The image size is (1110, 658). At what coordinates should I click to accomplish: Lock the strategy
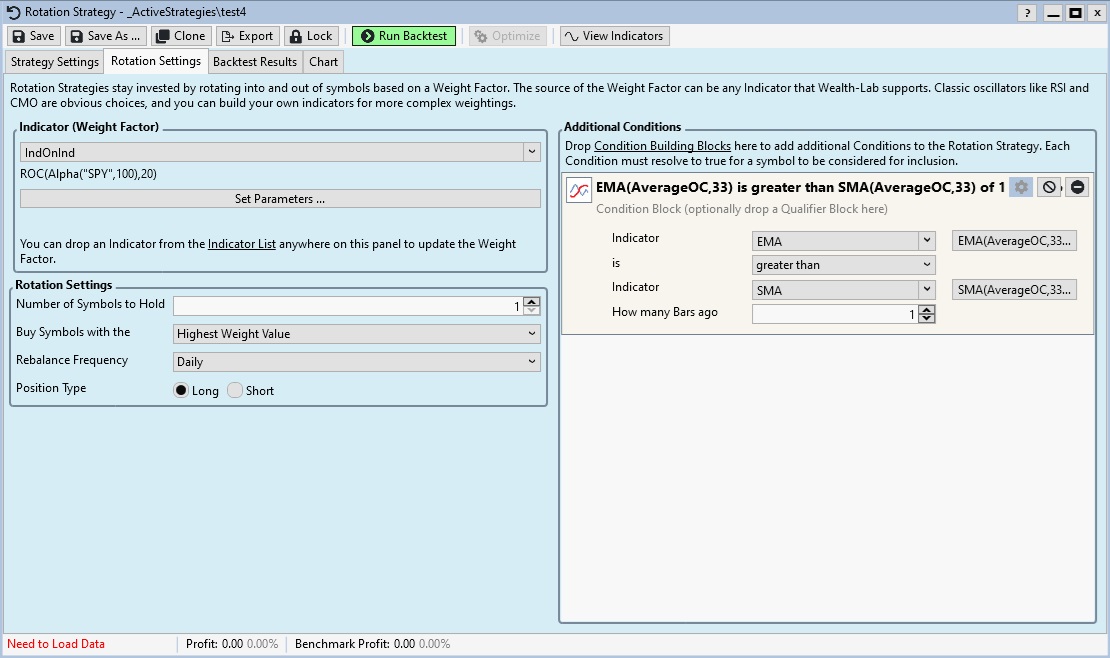tap(311, 36)
